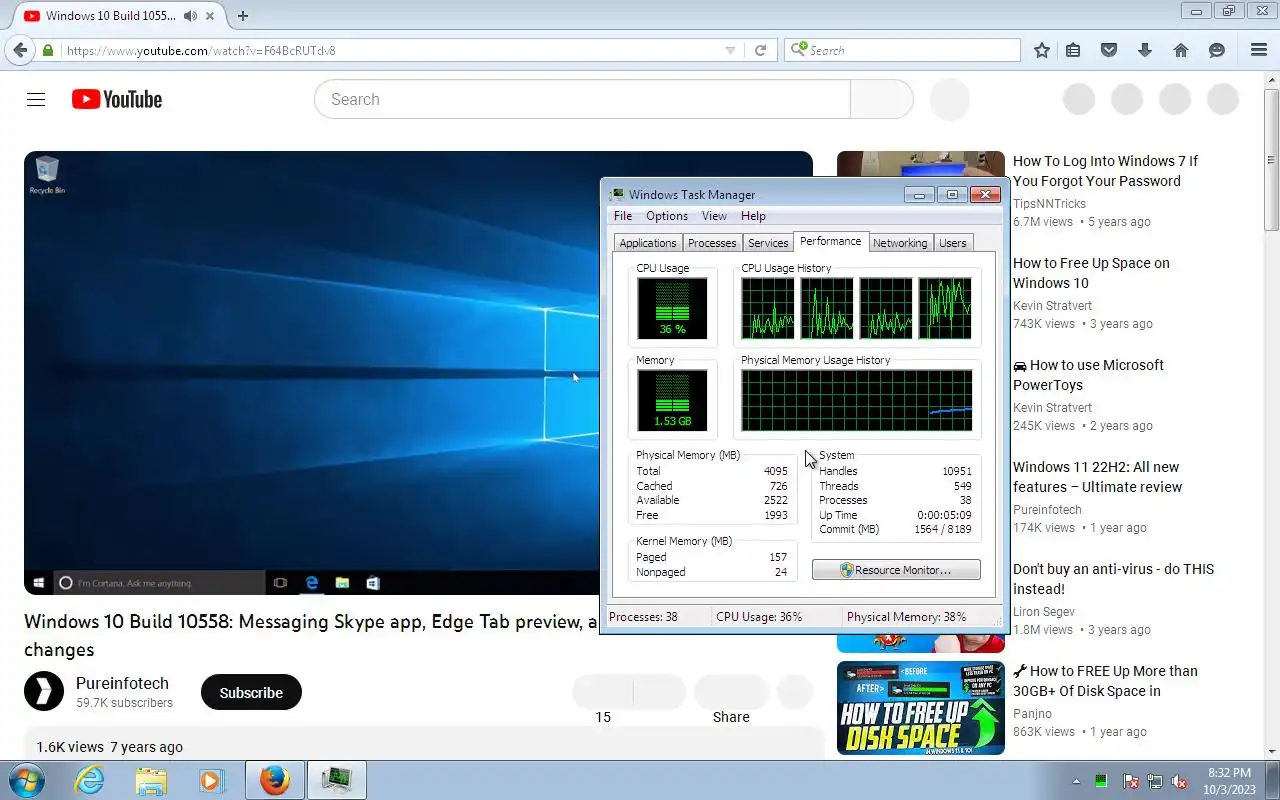1280x800 pixels.
Task: Launch Internet Explorer from the taskbar
Action: click(x=90, y=780)
